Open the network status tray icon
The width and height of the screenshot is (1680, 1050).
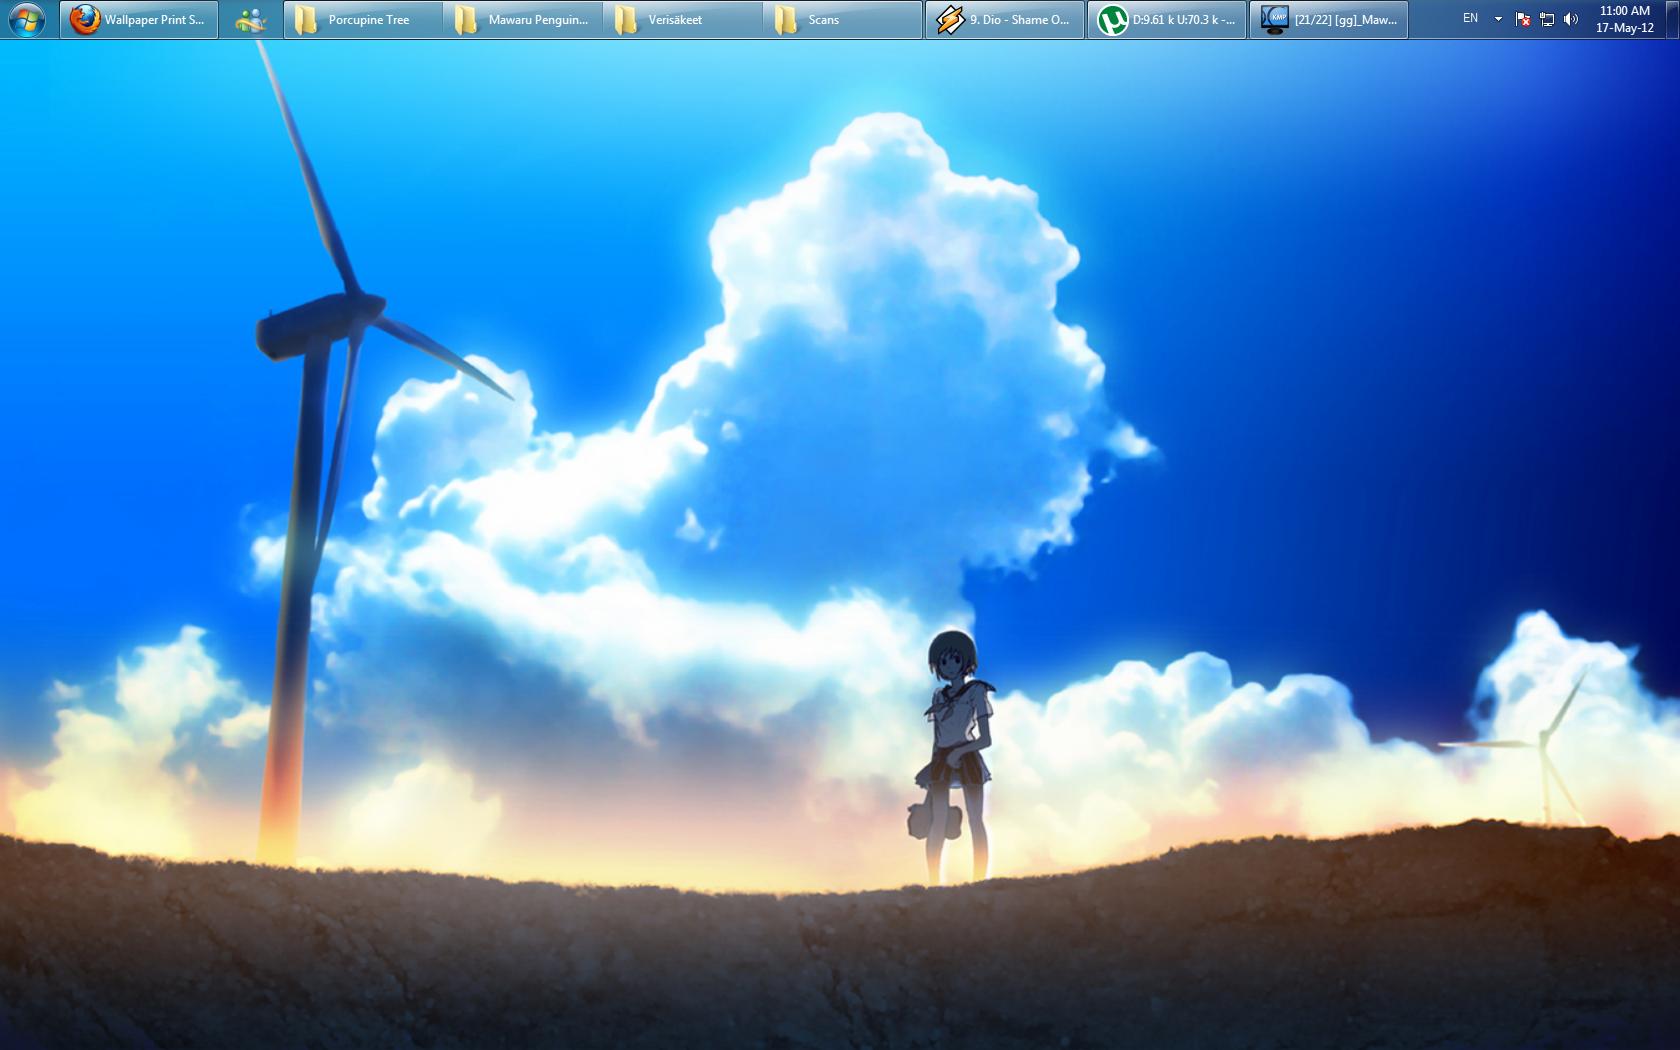(1547, 19)
